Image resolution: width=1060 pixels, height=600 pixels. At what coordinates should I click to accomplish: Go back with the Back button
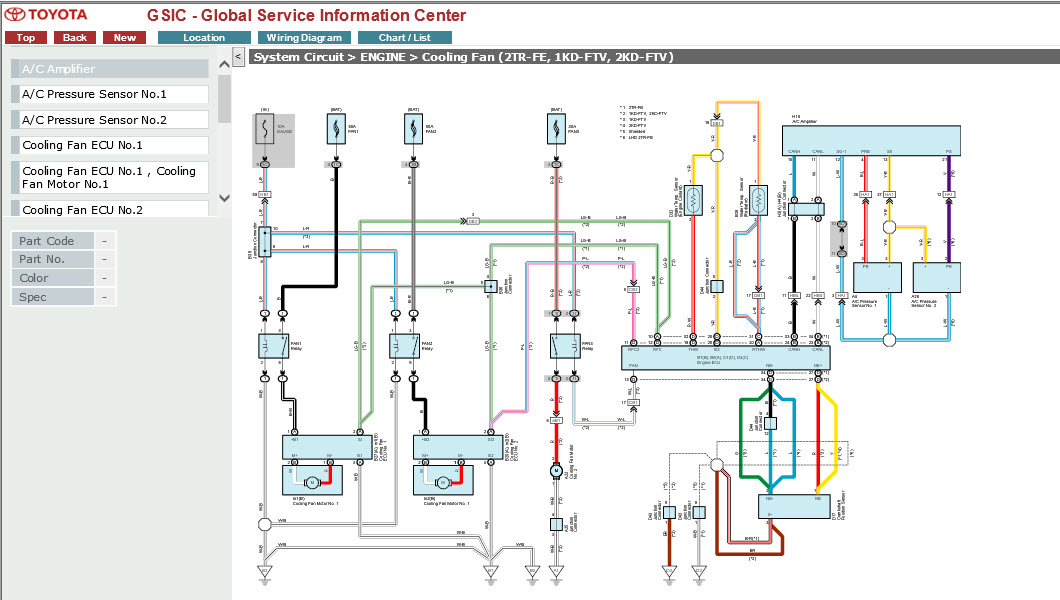(x=74, y=38)
